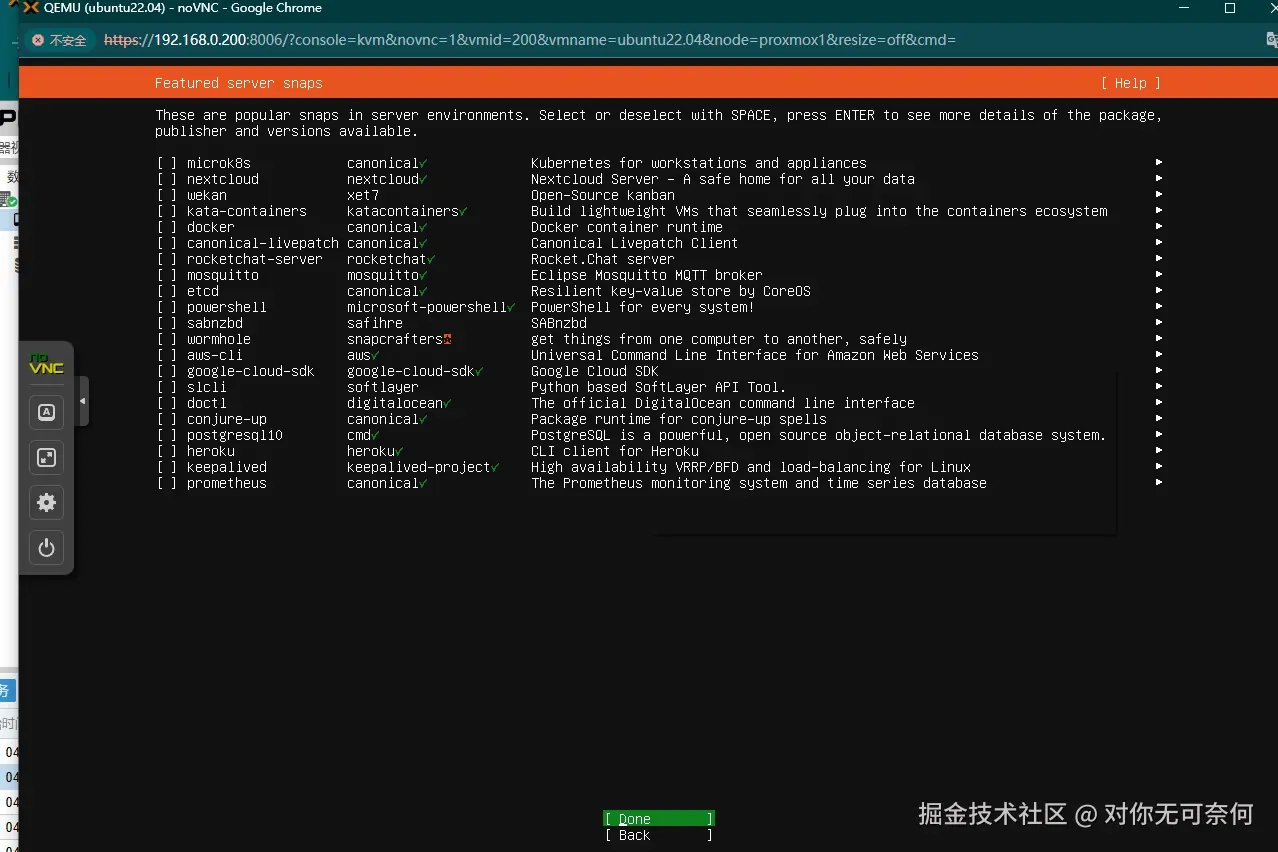Click the 'Featured server snaps' header title
This screenshot has height=852, width=1278.
[239, 83]
